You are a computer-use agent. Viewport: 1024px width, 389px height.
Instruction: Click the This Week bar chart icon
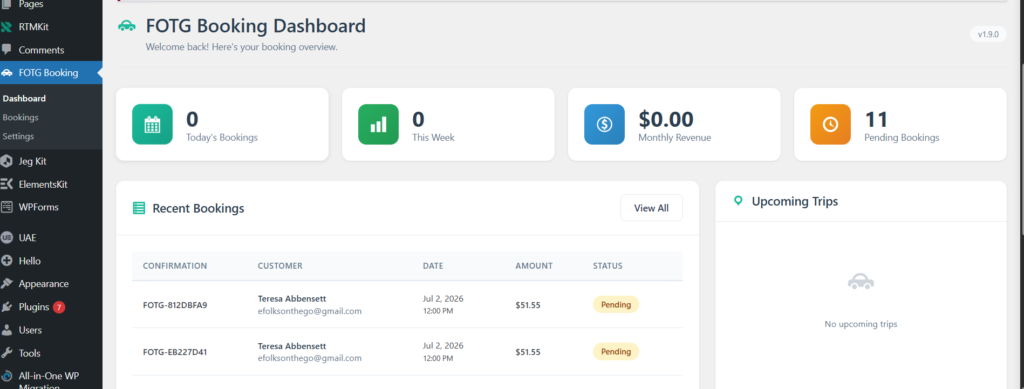click(378, 124)
